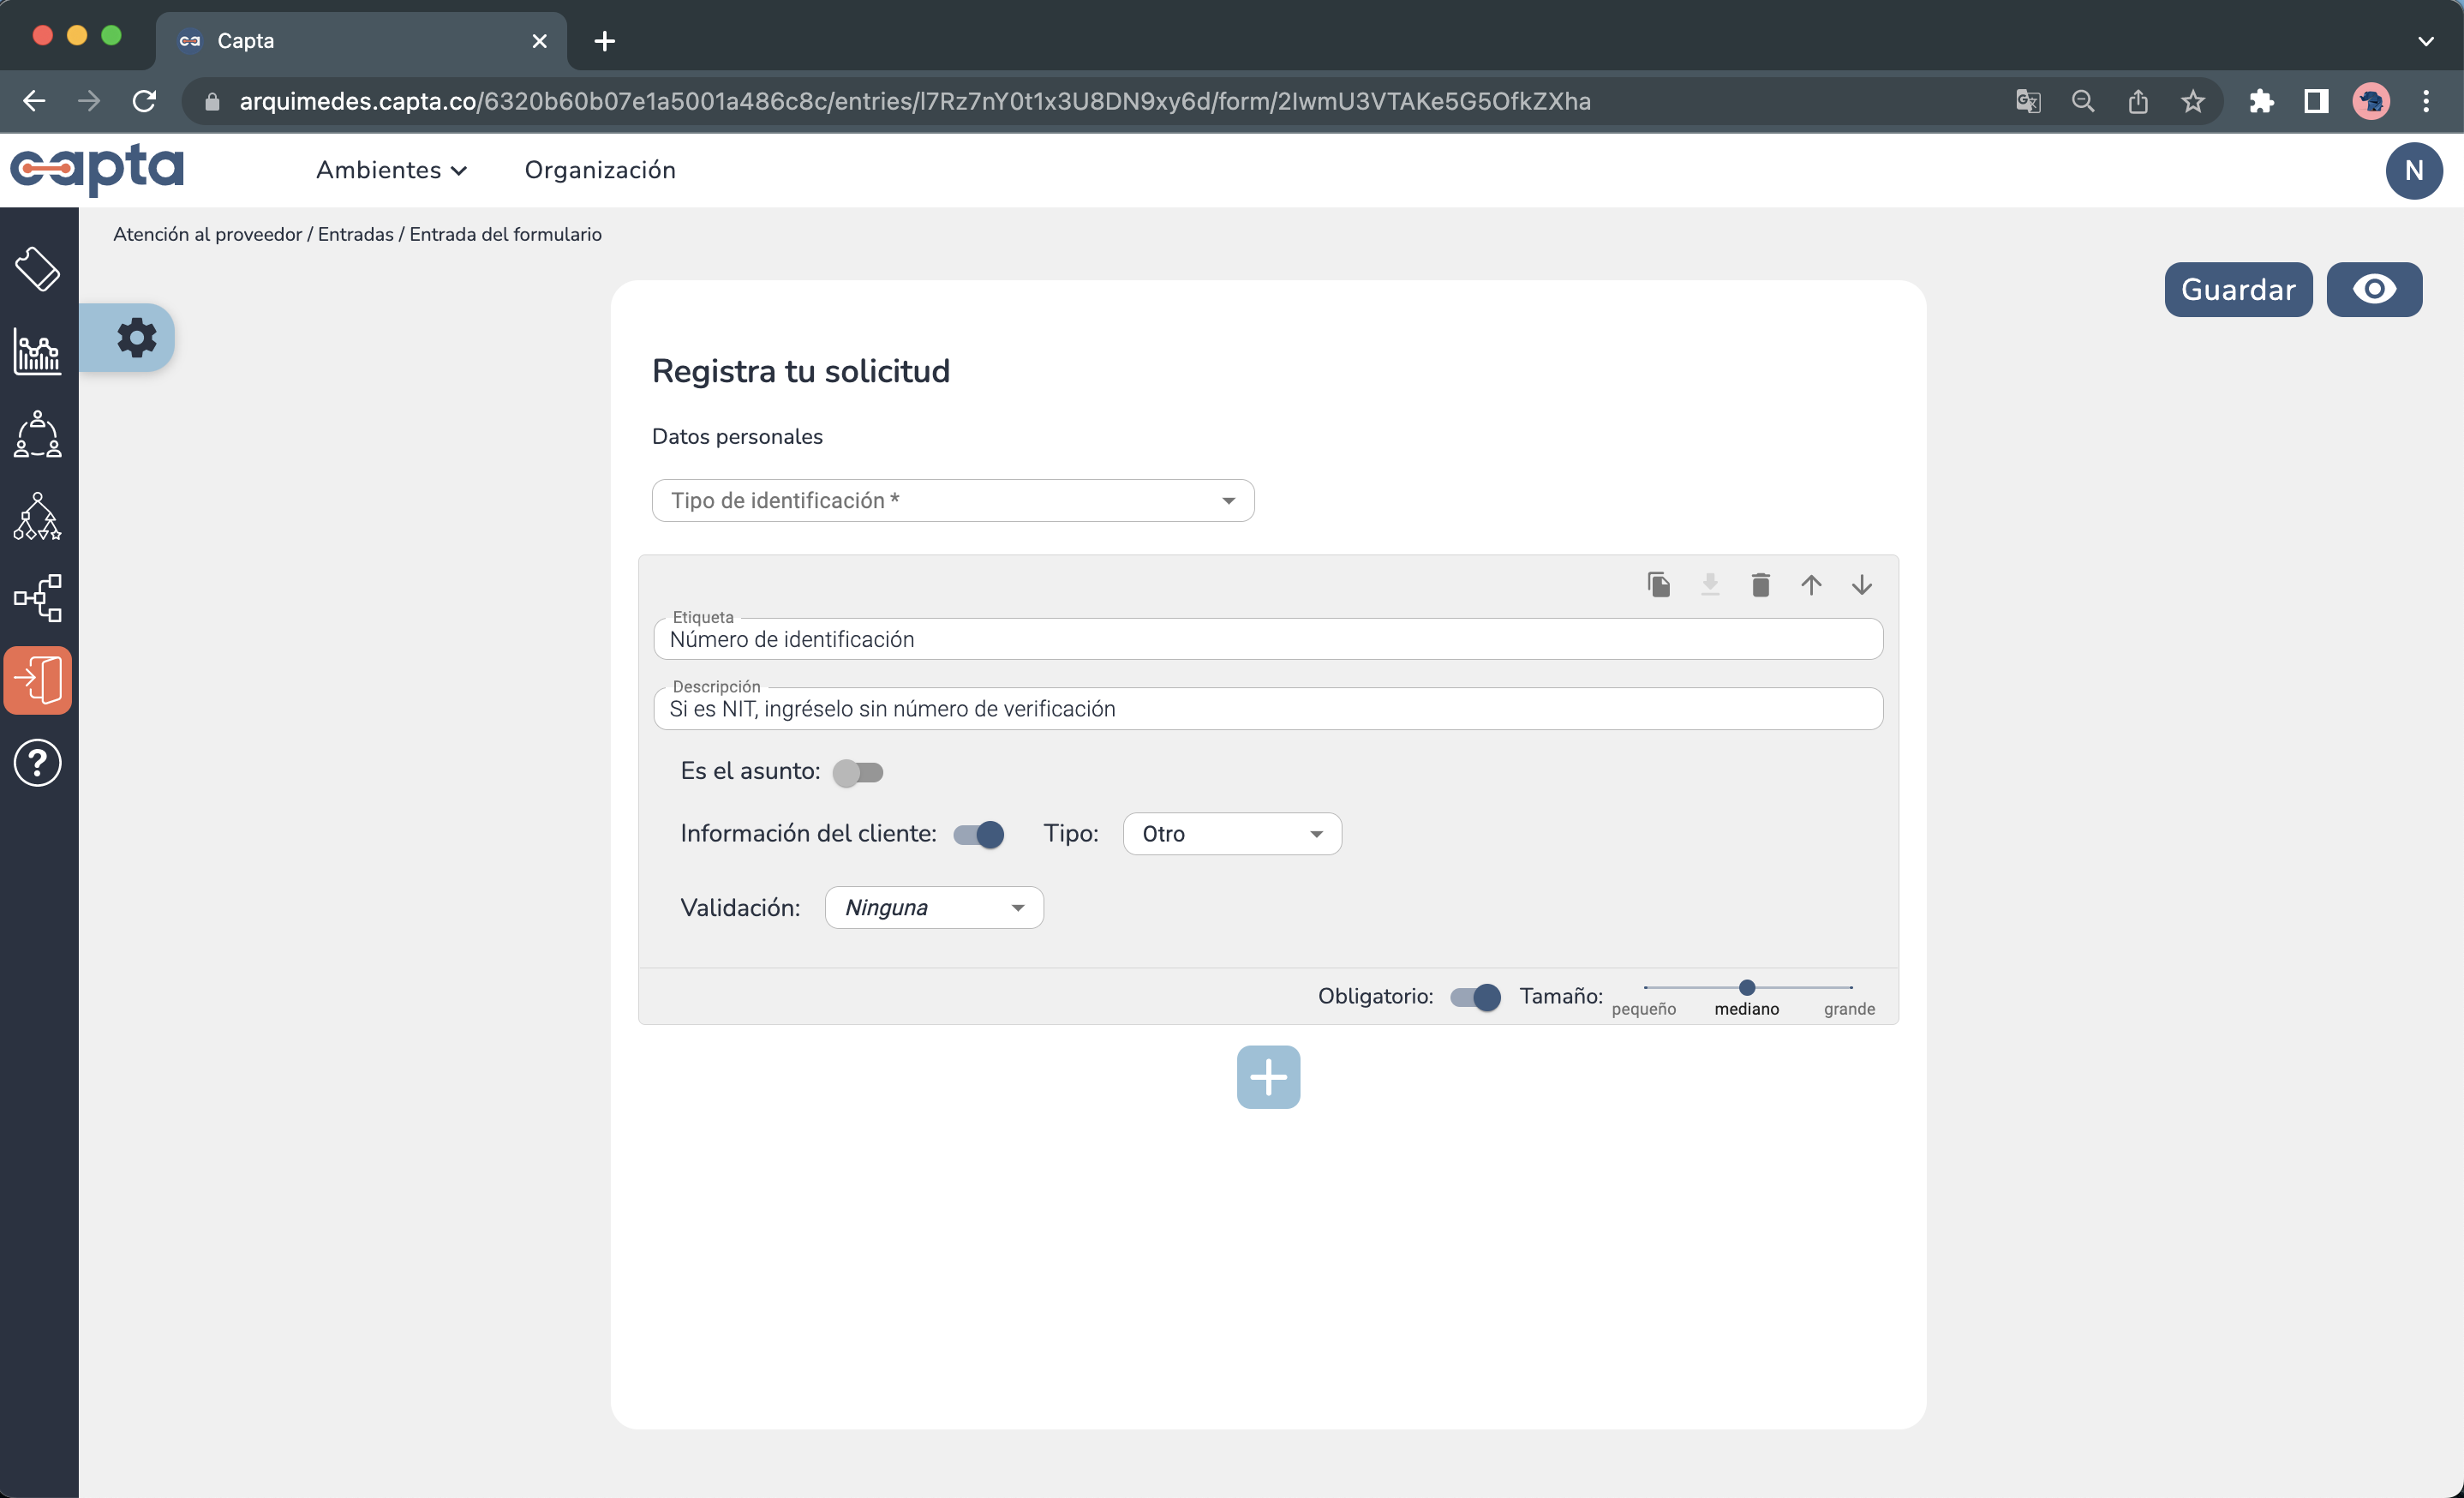The width and height of the screenshot is (2464, 1498).
Task: Click the flowchart nodes sidebar icon
Action: click(36, 598)
